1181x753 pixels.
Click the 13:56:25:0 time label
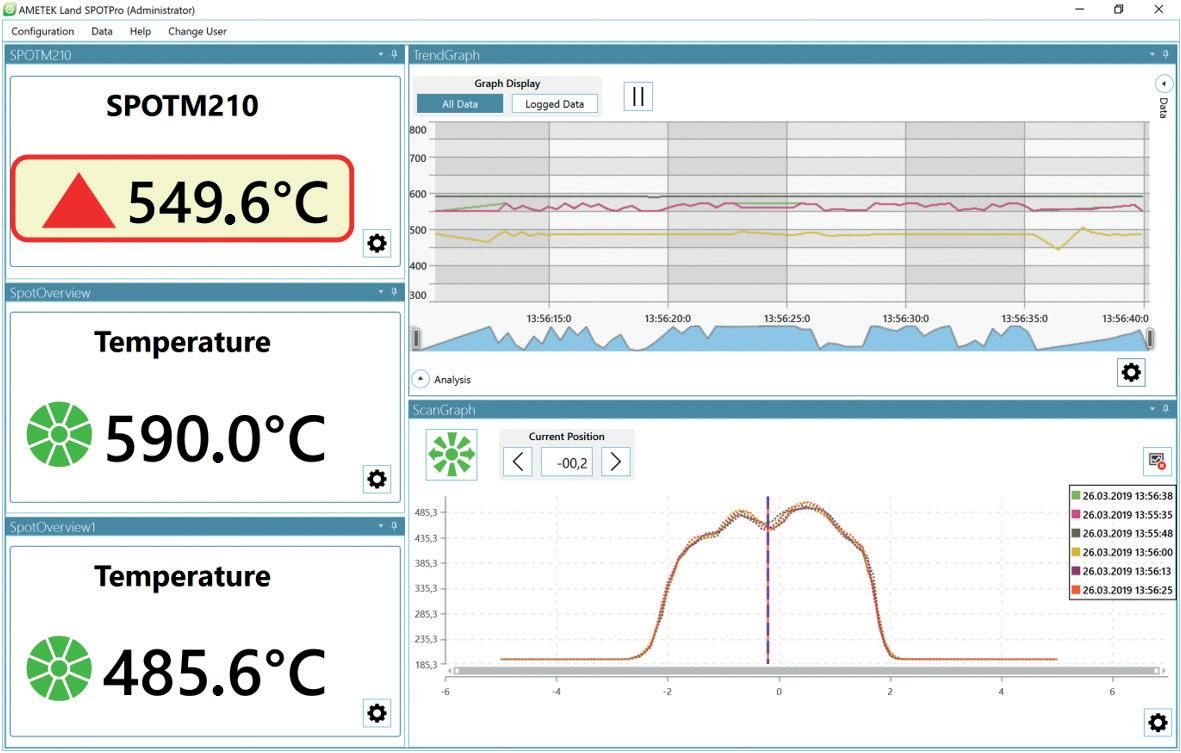point(787,319)
